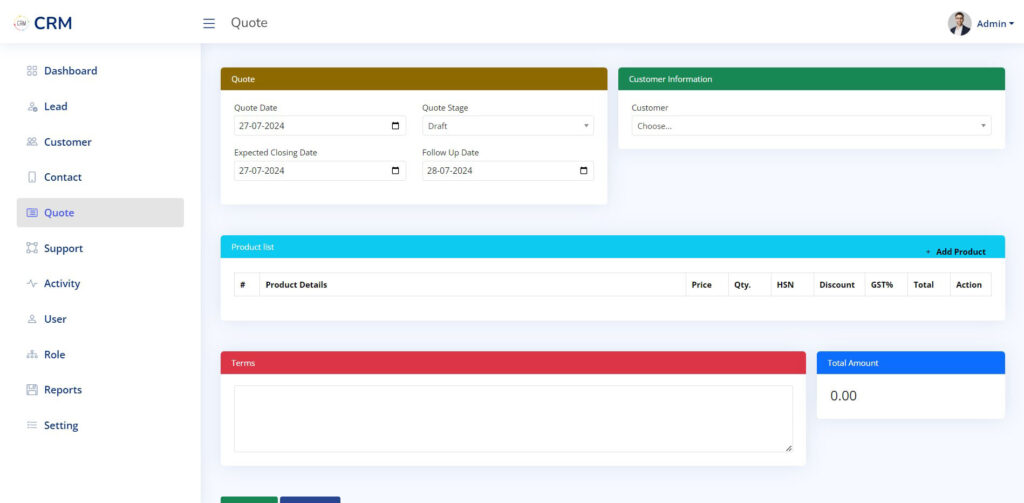Click the CRM brand text link
The image size is (1024, 503).
[x=53, y=23]
